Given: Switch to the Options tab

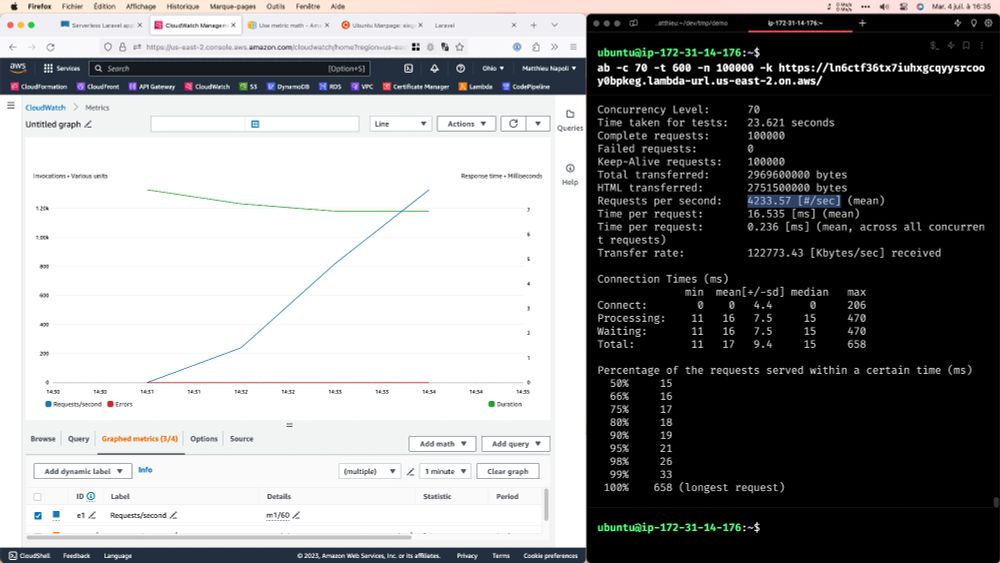Looking at the screenshot, I should 204,439.
